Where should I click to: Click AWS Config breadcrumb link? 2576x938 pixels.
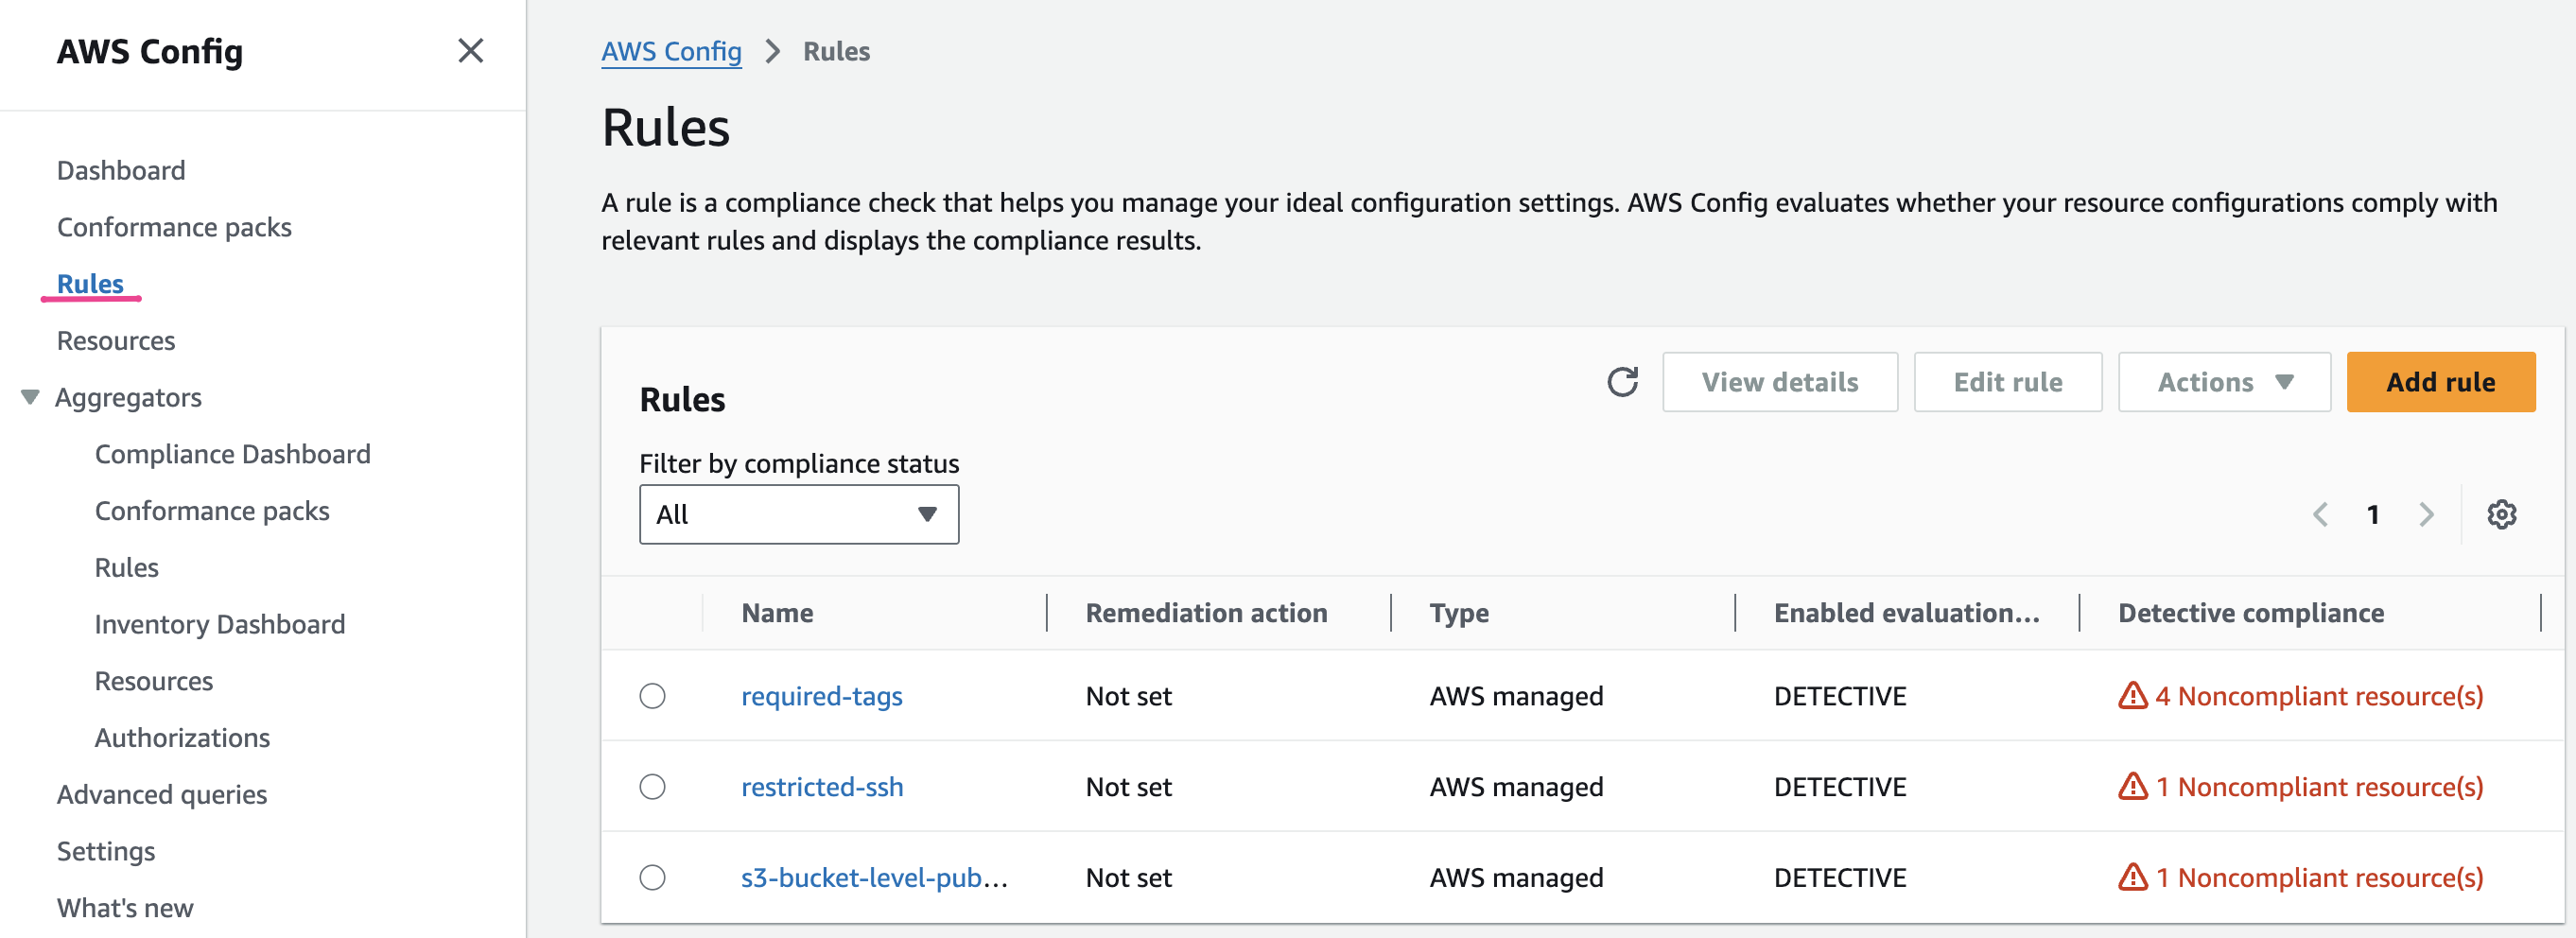click(671, 52)
